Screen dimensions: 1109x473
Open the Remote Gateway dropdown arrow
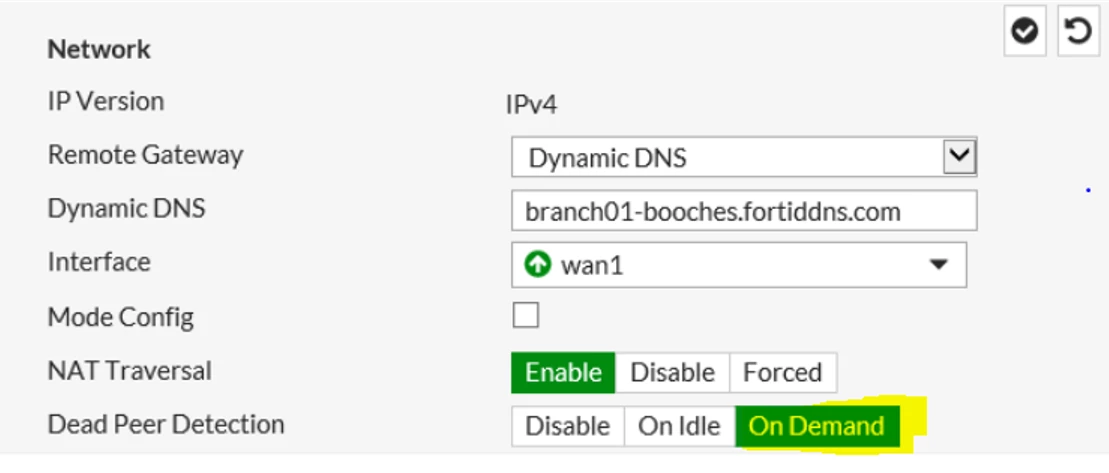[960, 157]
